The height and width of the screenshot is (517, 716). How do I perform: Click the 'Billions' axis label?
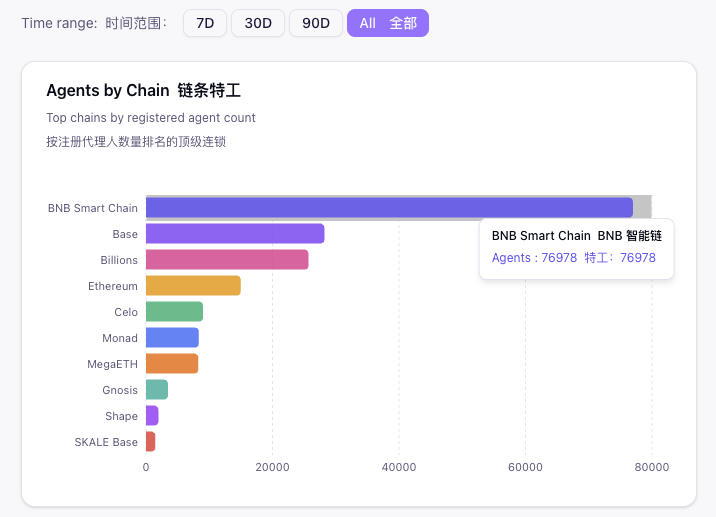[x=119, y=260]
